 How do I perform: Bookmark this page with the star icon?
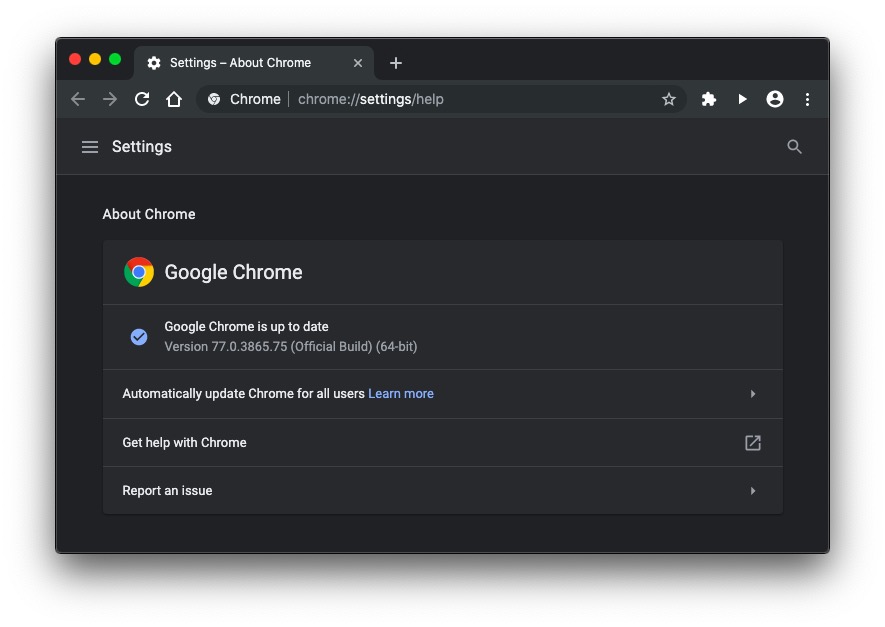[x=669, y=99]
